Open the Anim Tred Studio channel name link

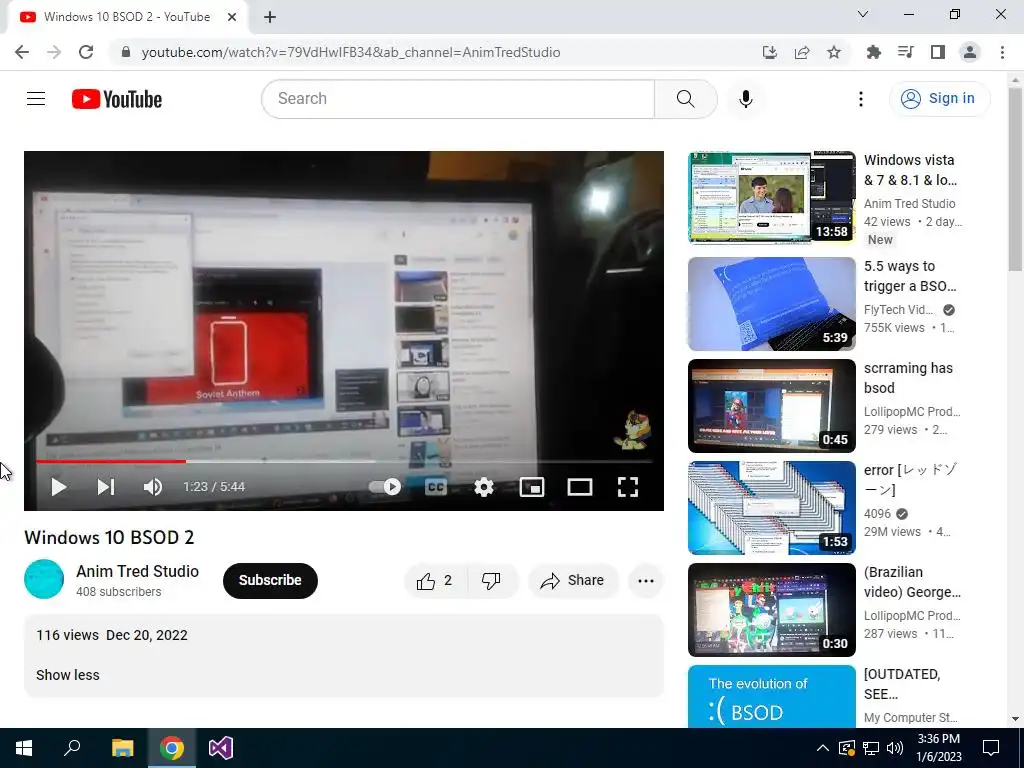coord(137,571)
